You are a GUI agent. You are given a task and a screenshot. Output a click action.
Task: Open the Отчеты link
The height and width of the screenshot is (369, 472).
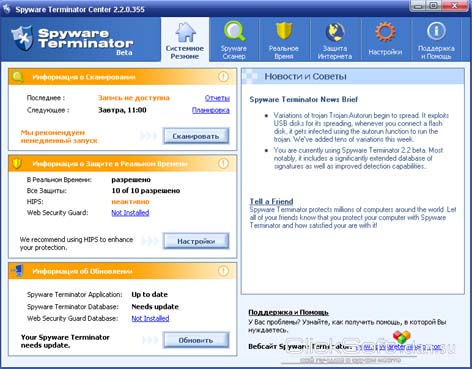(x=217, y=98)
